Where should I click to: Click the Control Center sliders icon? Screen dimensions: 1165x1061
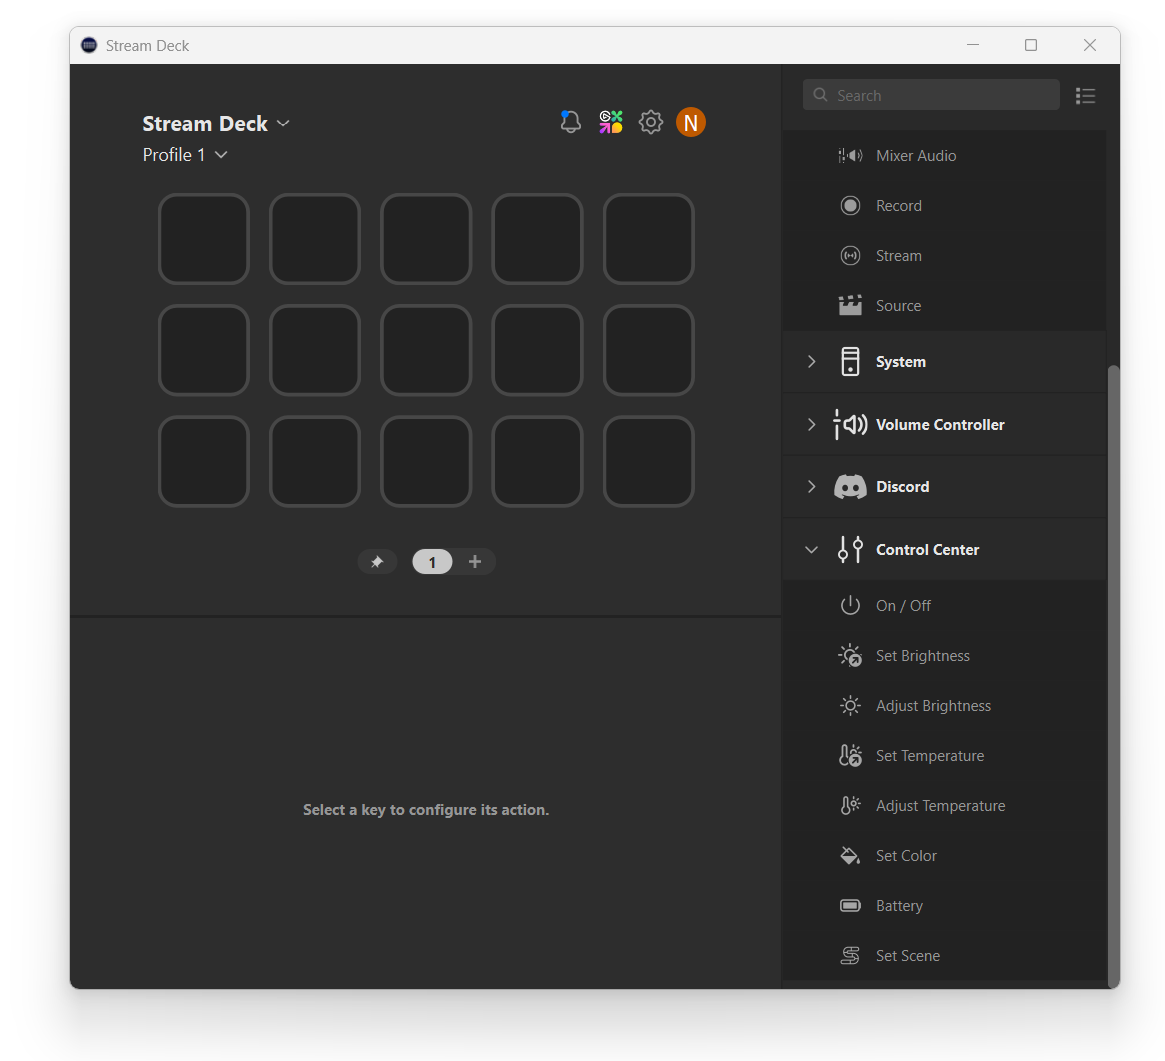tap(850, 550)
